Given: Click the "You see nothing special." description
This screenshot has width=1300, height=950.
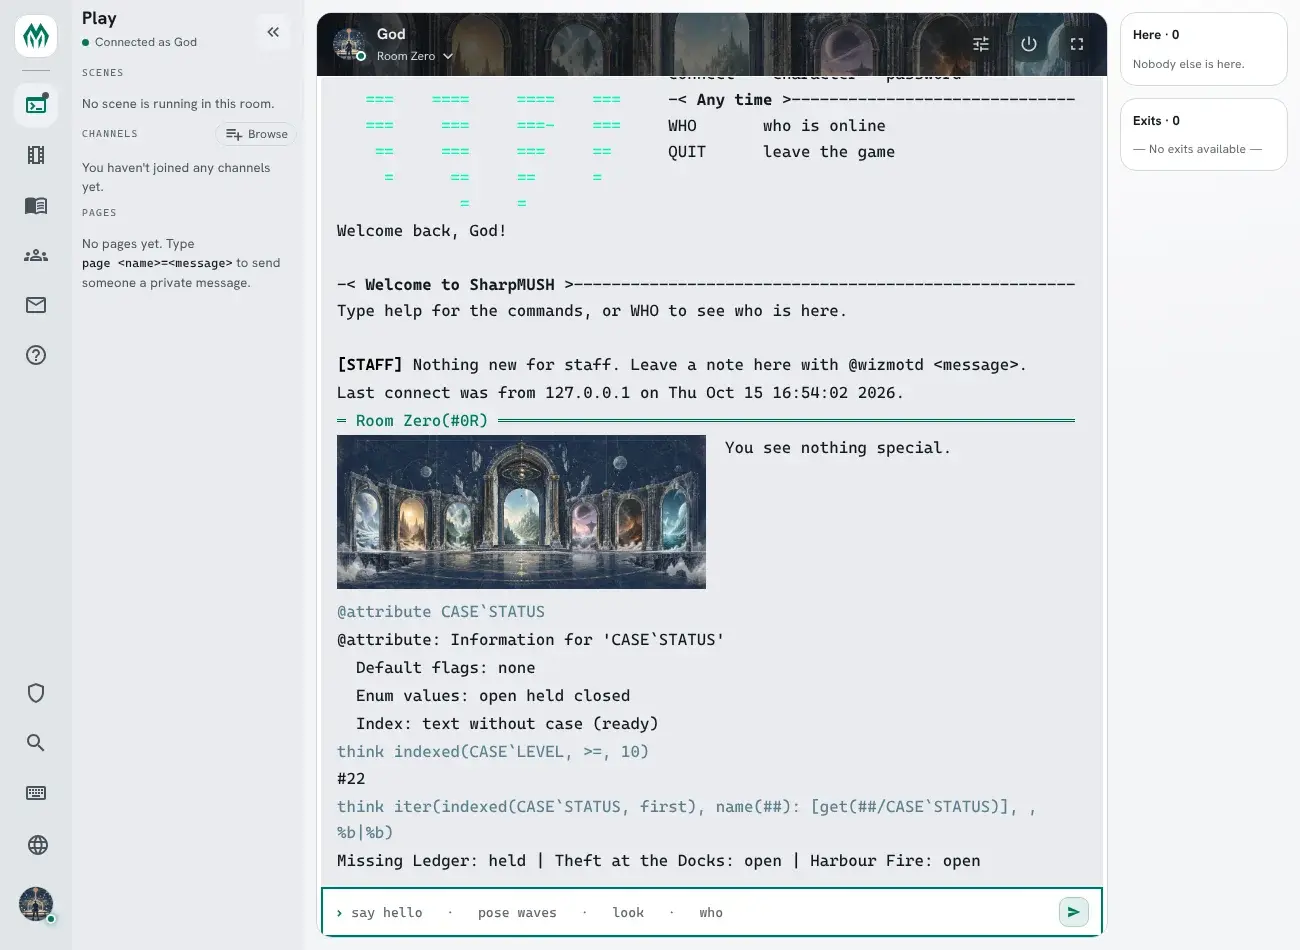Looking at the screenshot, I should [838, 448].
